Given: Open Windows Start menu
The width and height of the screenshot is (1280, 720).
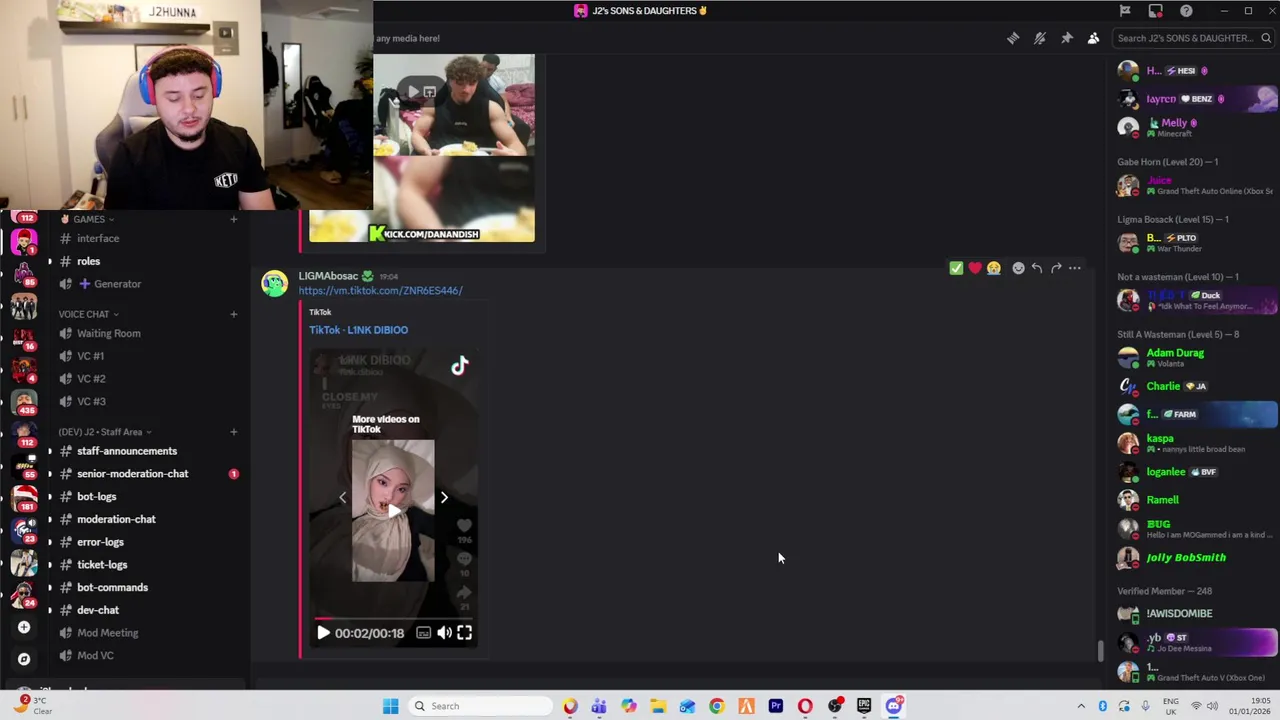Looking at the screenshot, I should [390, 706].
